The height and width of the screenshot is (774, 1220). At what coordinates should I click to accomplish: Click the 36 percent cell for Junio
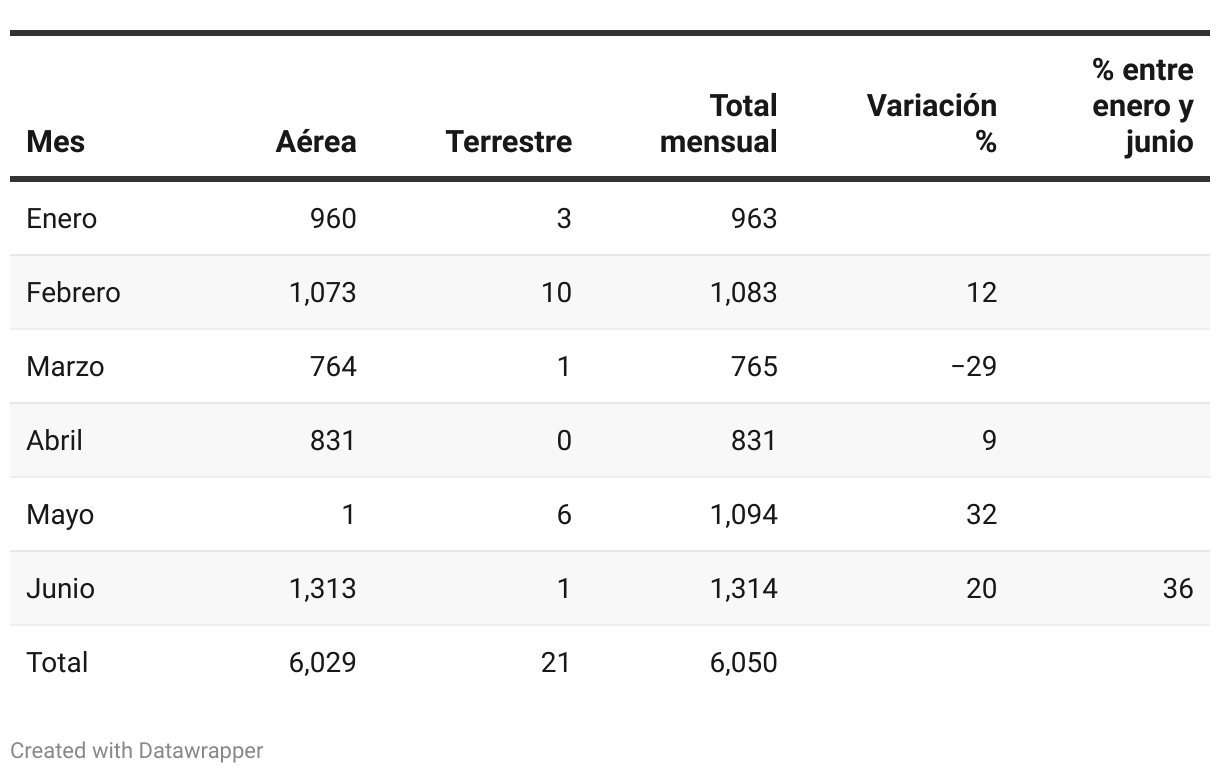coord(1178,588)
